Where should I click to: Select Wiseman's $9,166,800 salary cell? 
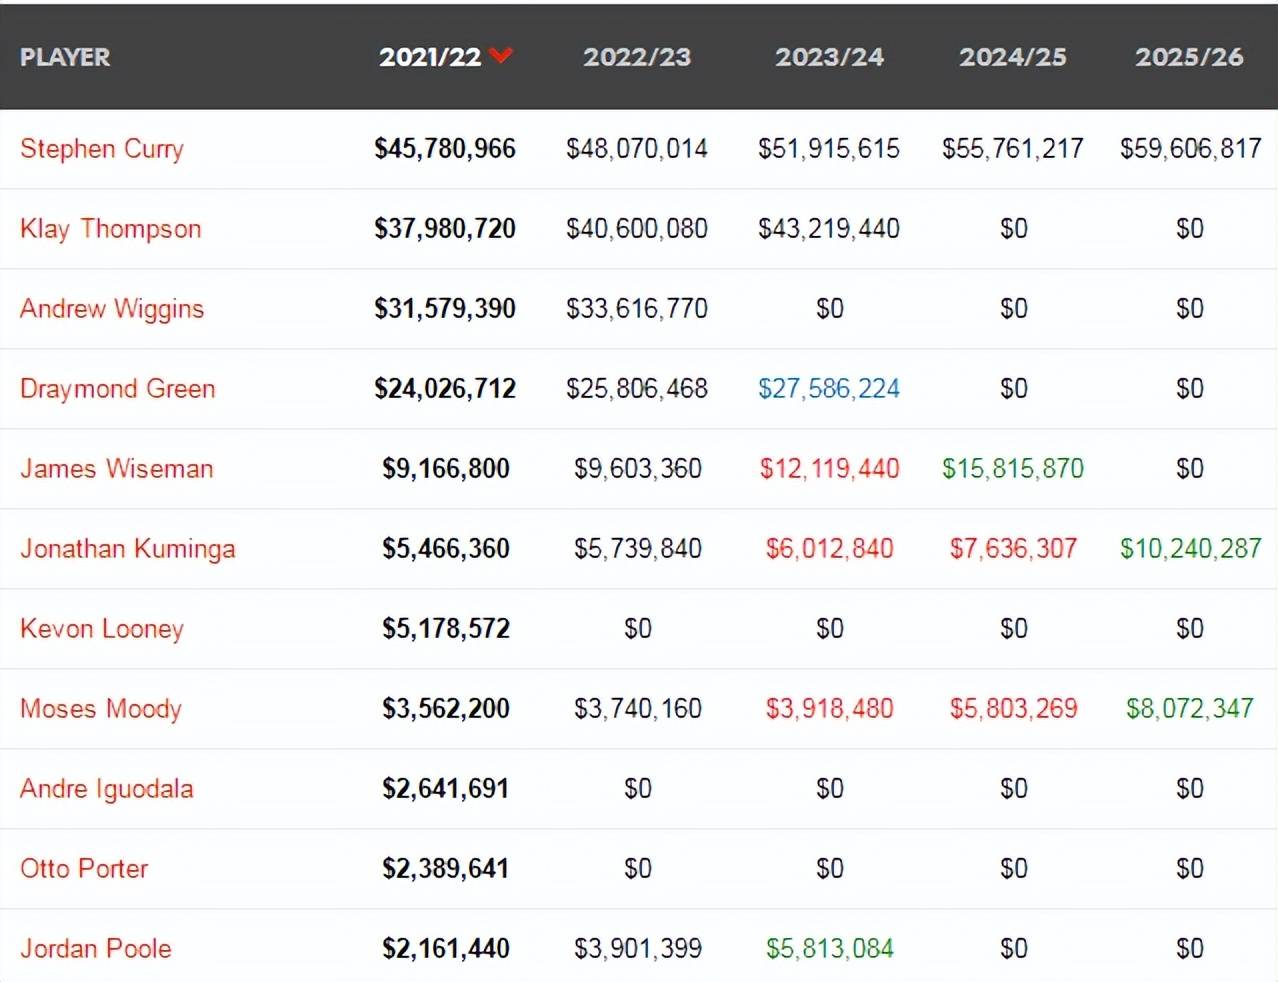click(x=446, y=469)
